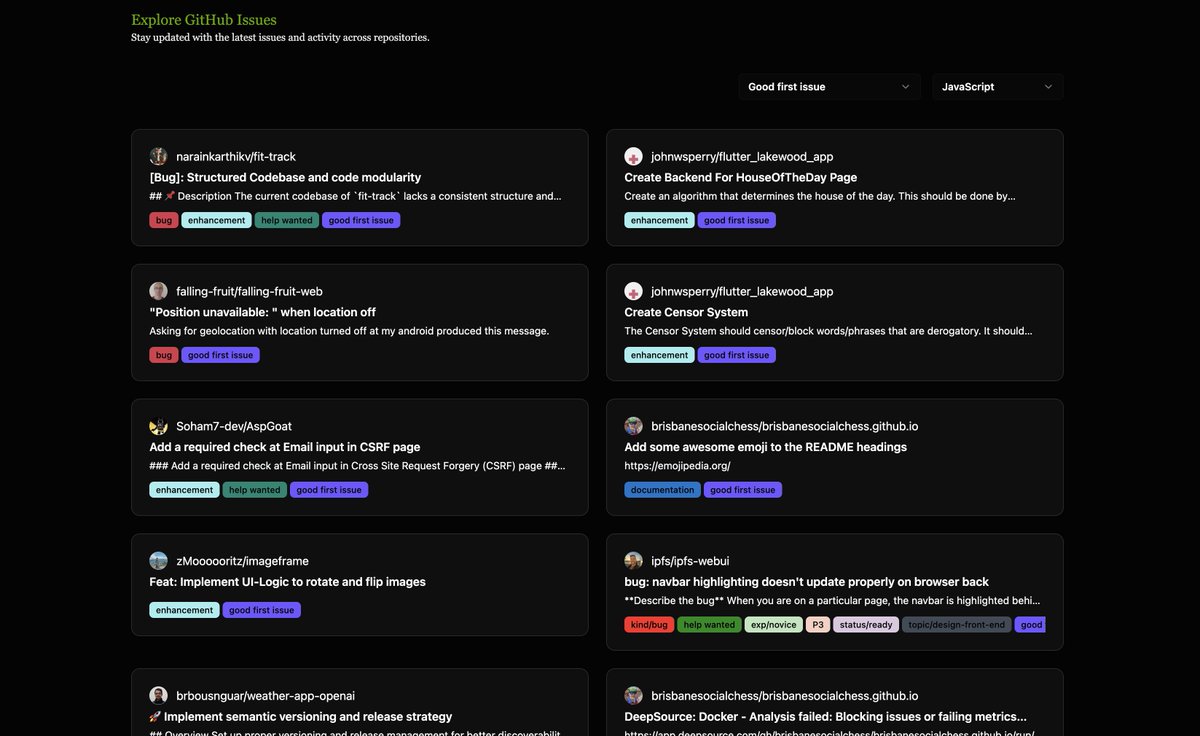Click good first issue label on imageframe card

click(261, 610)
